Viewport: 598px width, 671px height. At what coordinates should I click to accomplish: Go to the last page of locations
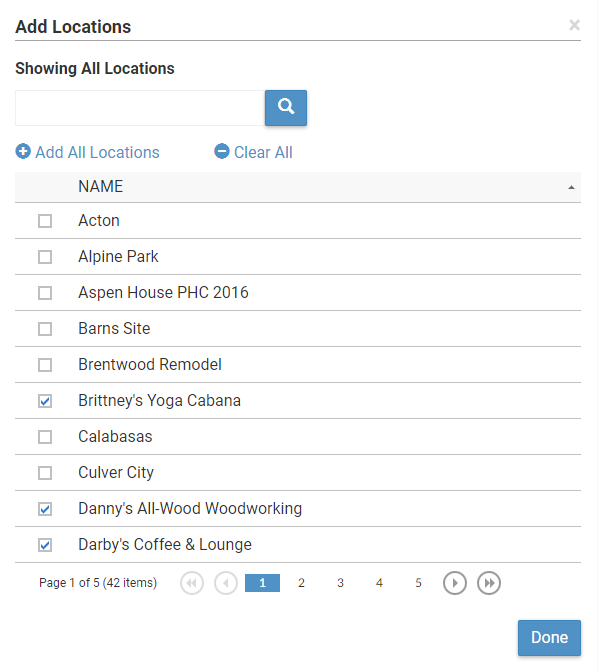point(489,583)
